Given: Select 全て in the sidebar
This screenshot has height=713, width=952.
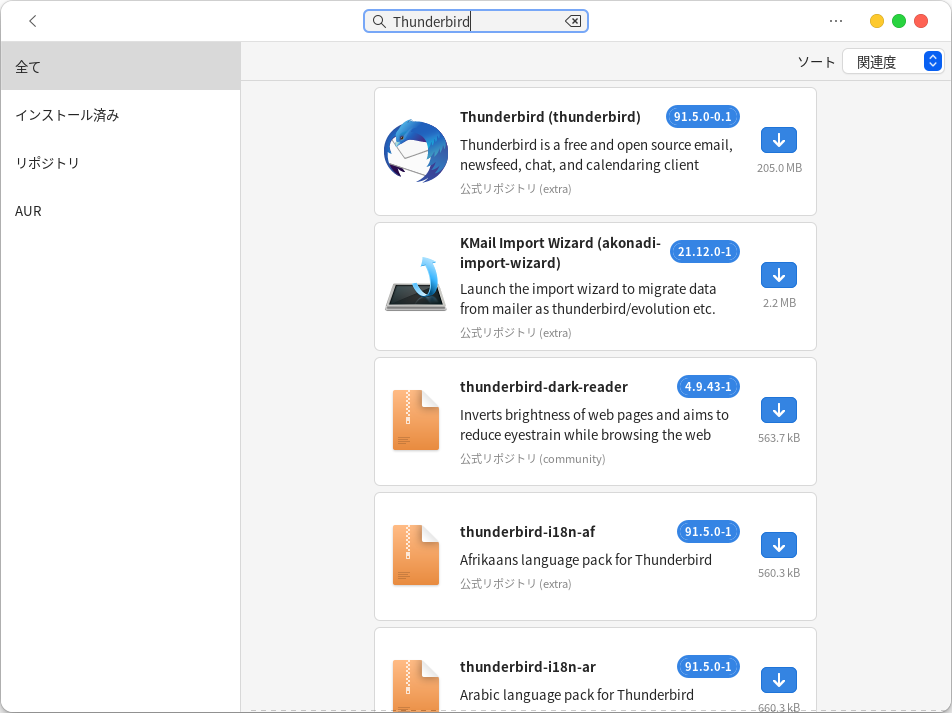Looking at the screenshot, I should pos(120,67).
